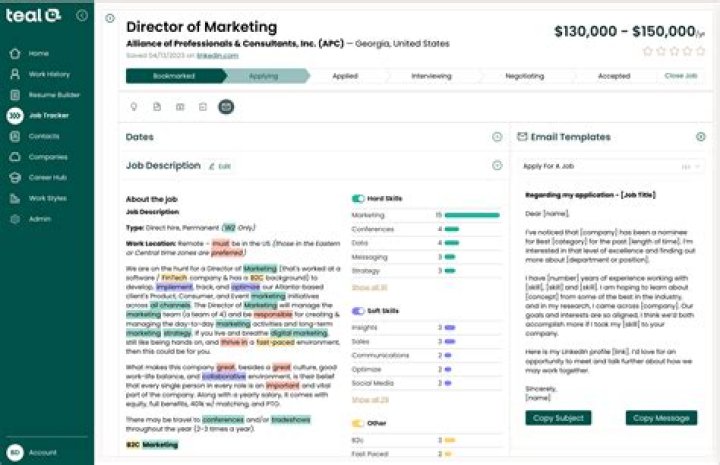Click the Copy Subject button

coord(558,418)
